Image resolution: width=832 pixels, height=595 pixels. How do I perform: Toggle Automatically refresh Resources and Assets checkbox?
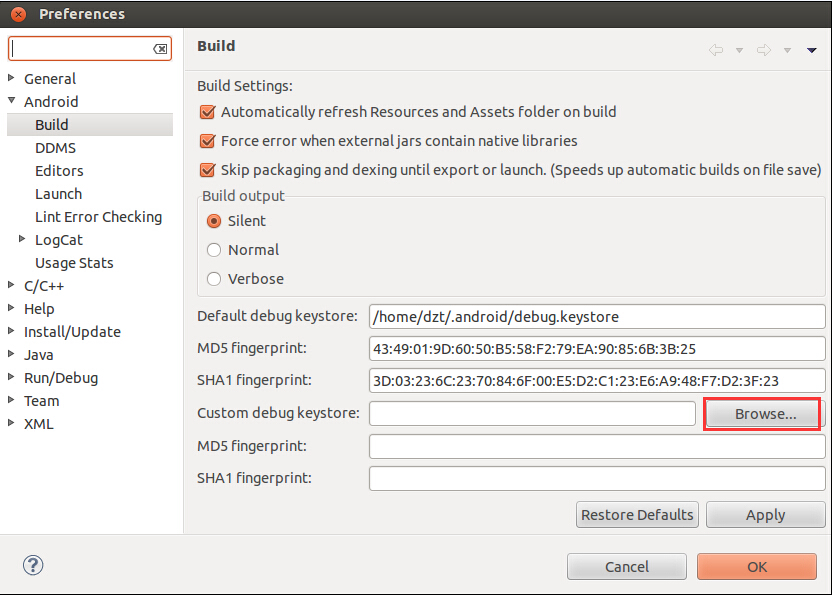[x=207, y=112]
